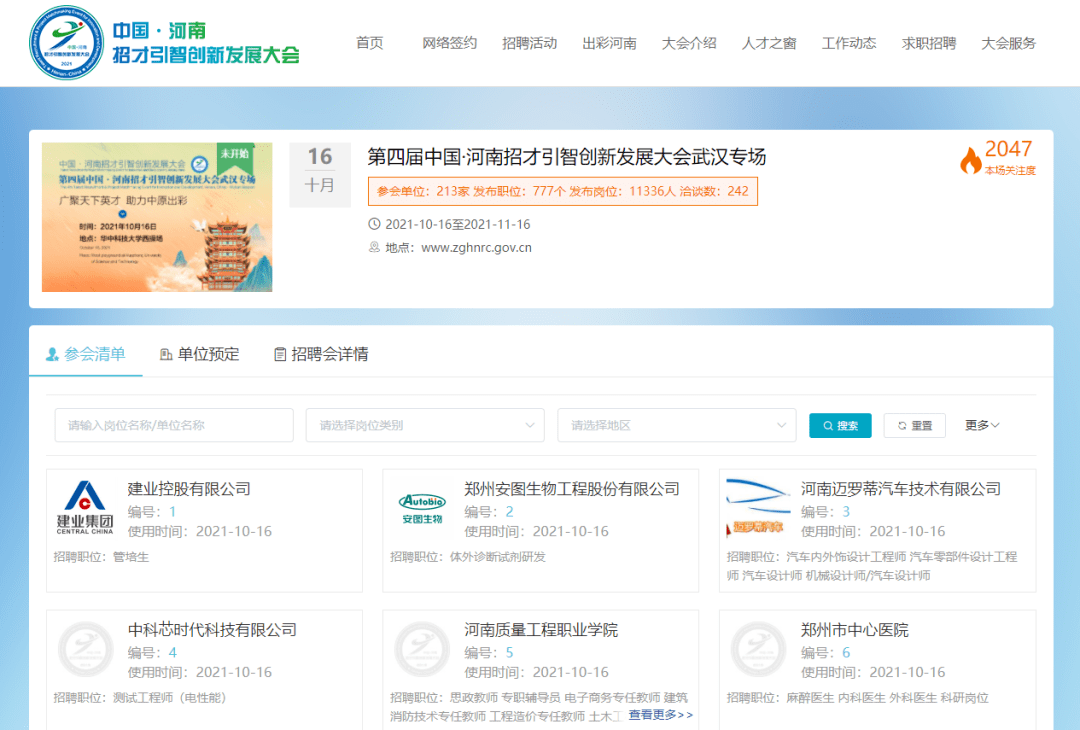Click the blue 搜索 button
The image size is (1080, 730).
coord(840,426)
